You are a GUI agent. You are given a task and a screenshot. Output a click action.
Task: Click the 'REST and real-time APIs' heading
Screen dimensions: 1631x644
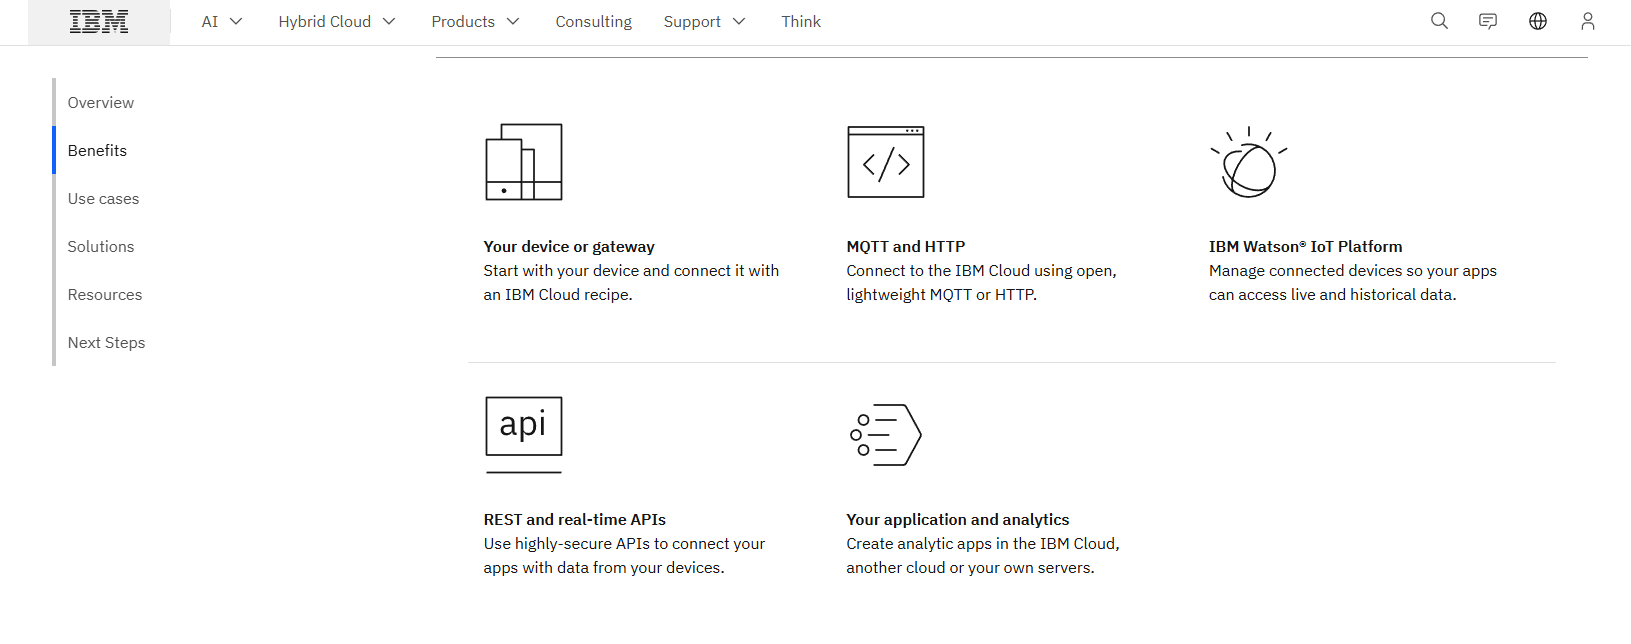[x=575, y=520]
